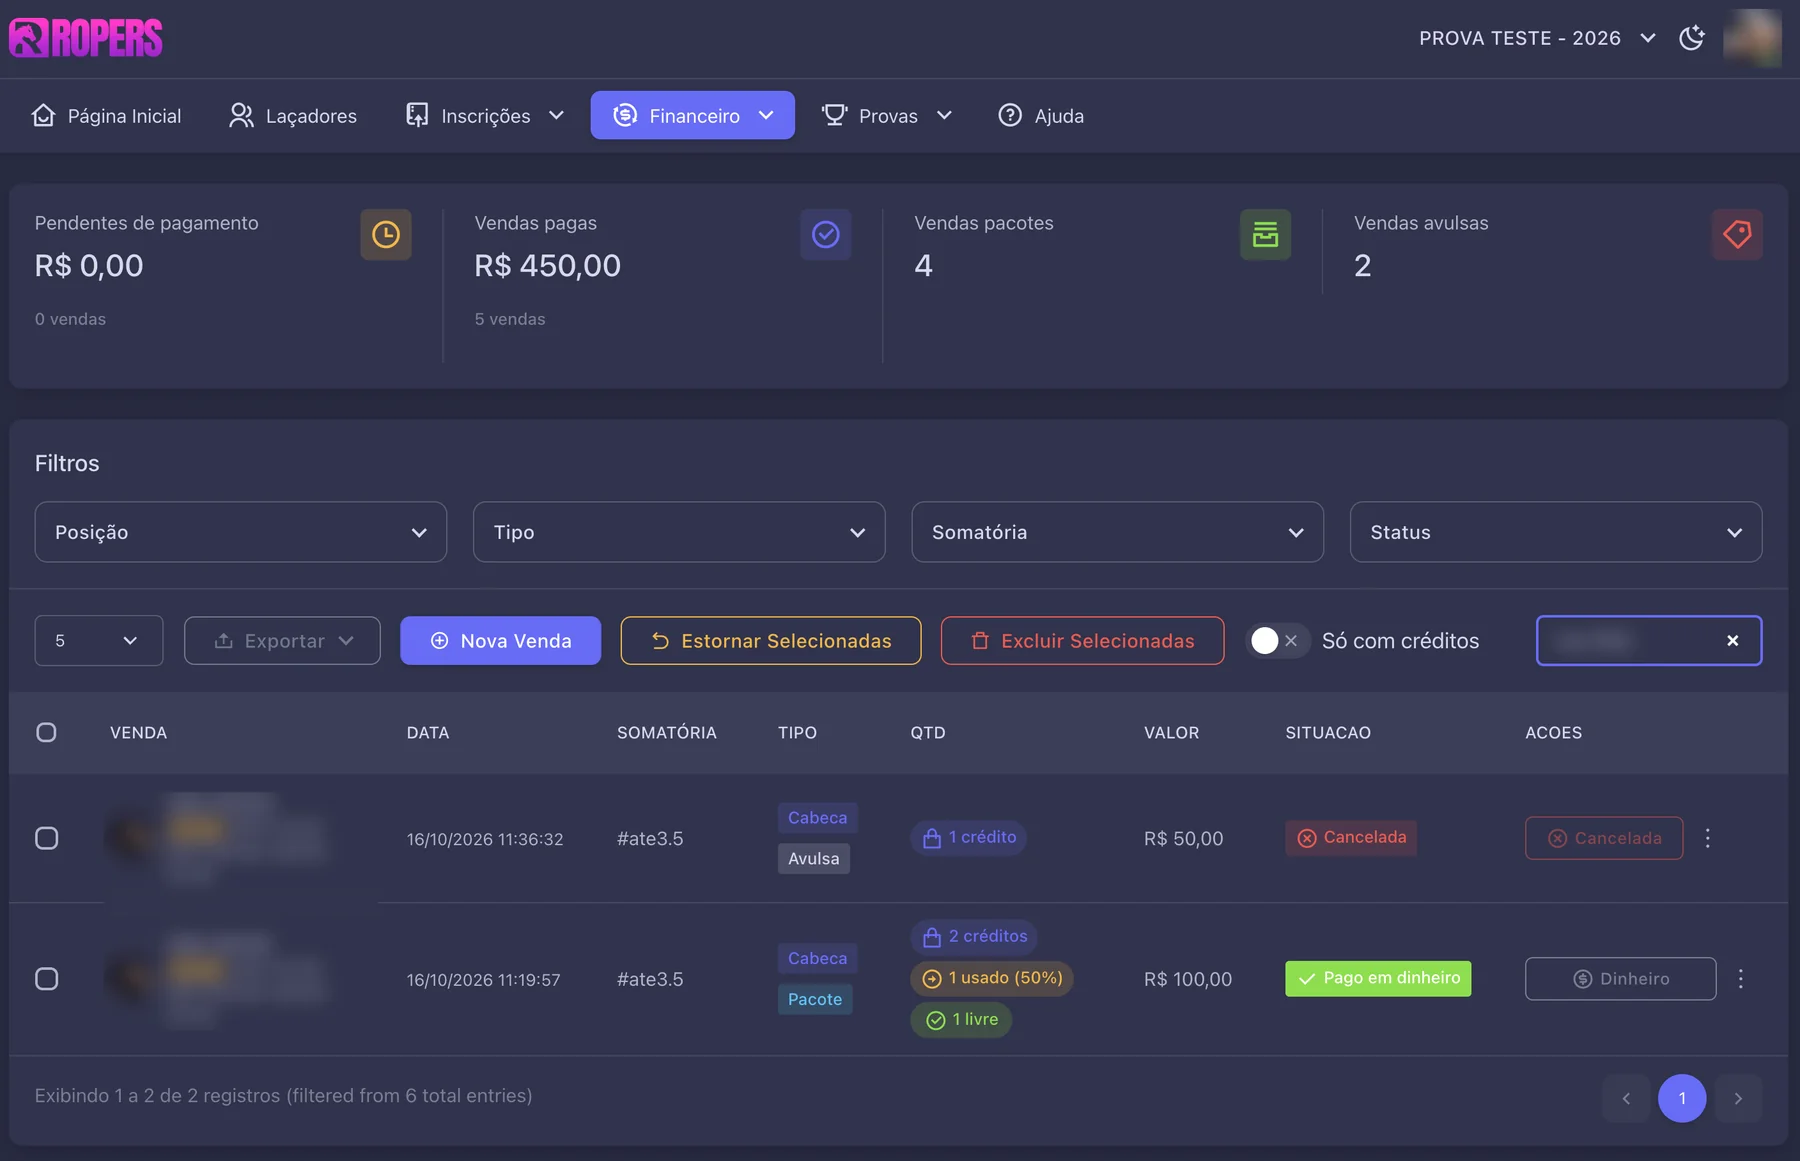Click the pending payments clock icon
This screenshot has height=1161, width=1800.
tap(386, 234)
